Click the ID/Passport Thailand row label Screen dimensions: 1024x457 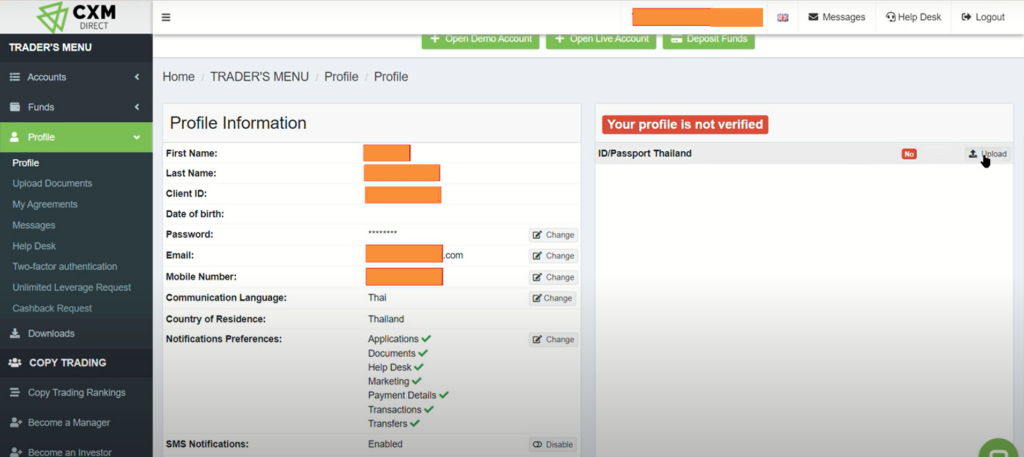pyautogui.click(x=645, y=153)
